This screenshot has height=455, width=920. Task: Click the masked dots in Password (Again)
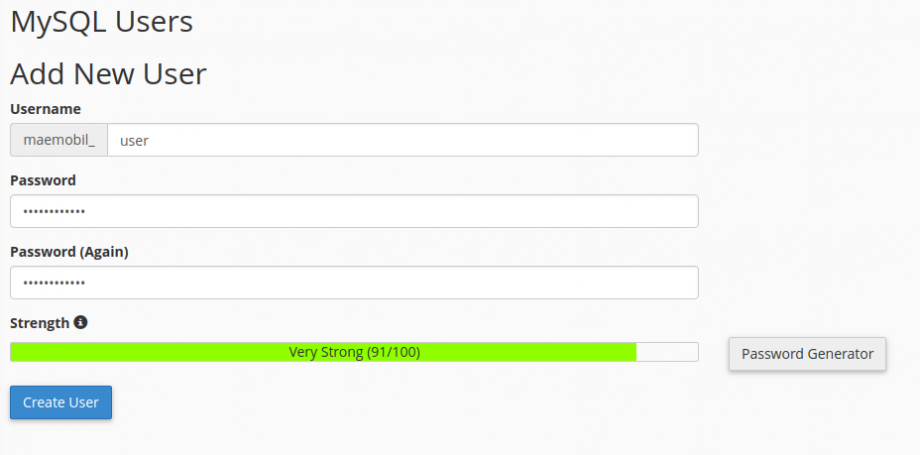[x=54, y=283]
